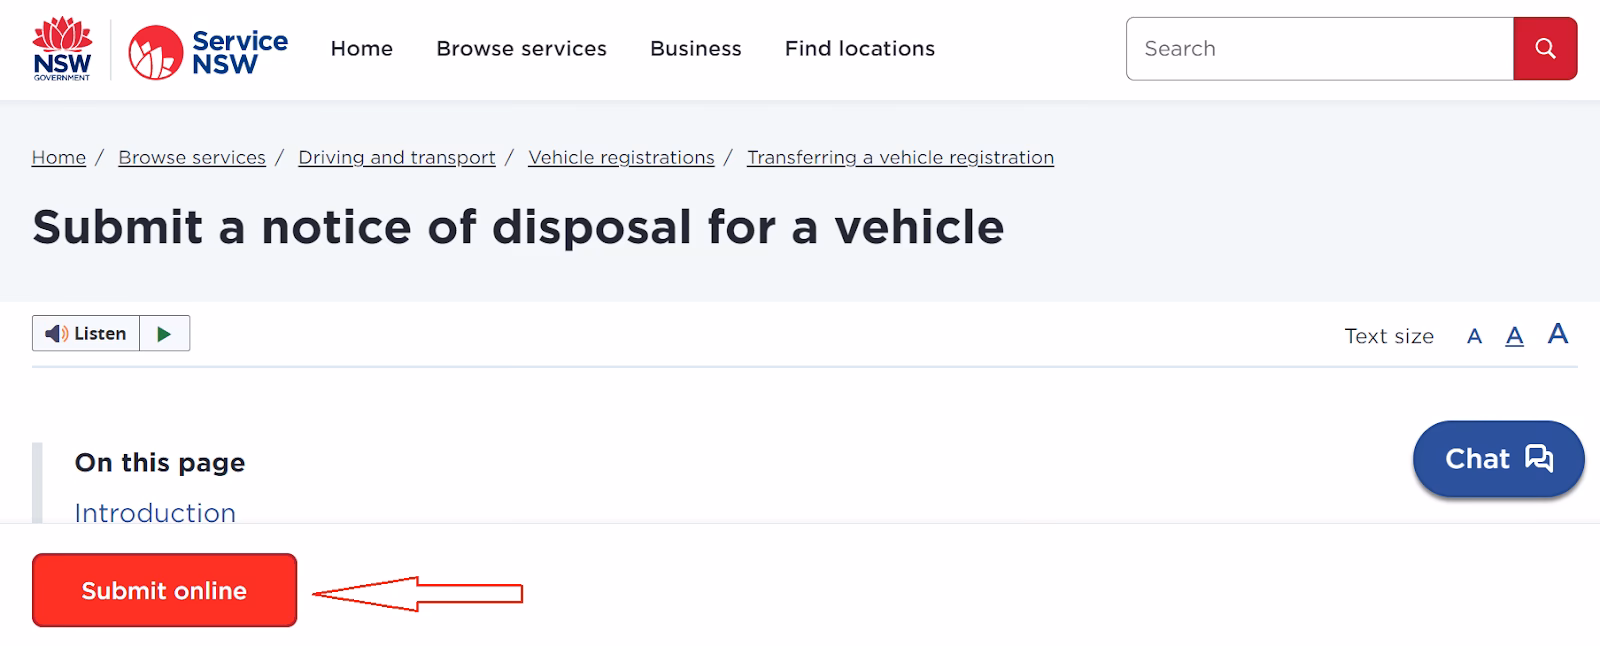Click the smallest text size A control
The width and height of the screenshot is (1600, 646).
point(1474,337)
